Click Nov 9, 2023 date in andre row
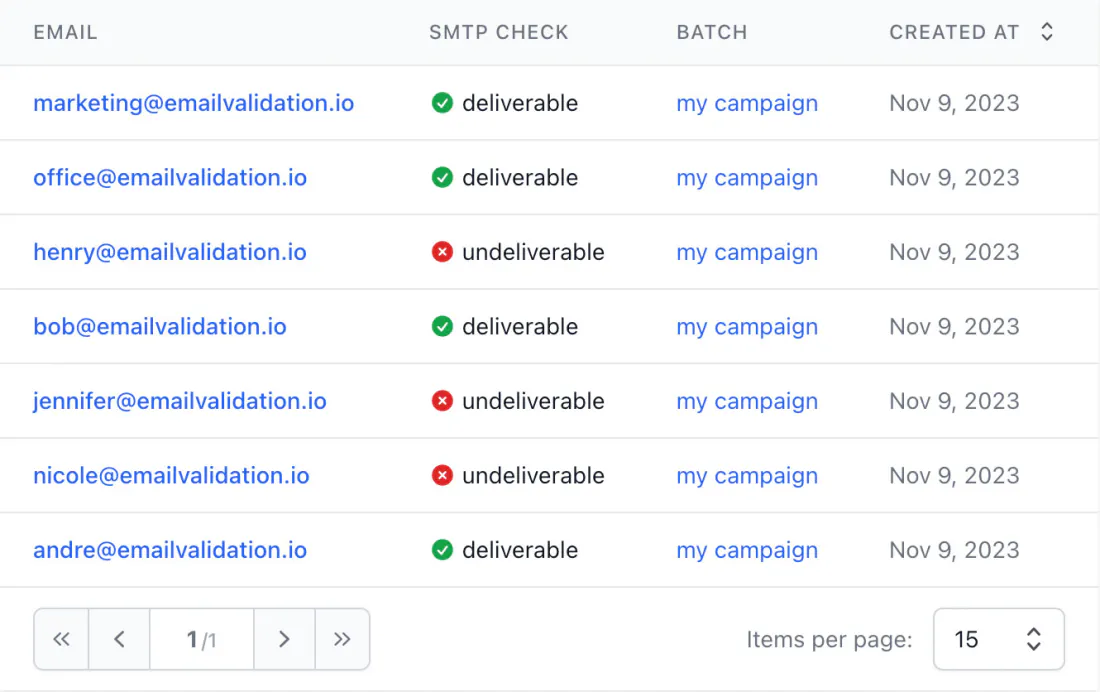 (954, 550)
